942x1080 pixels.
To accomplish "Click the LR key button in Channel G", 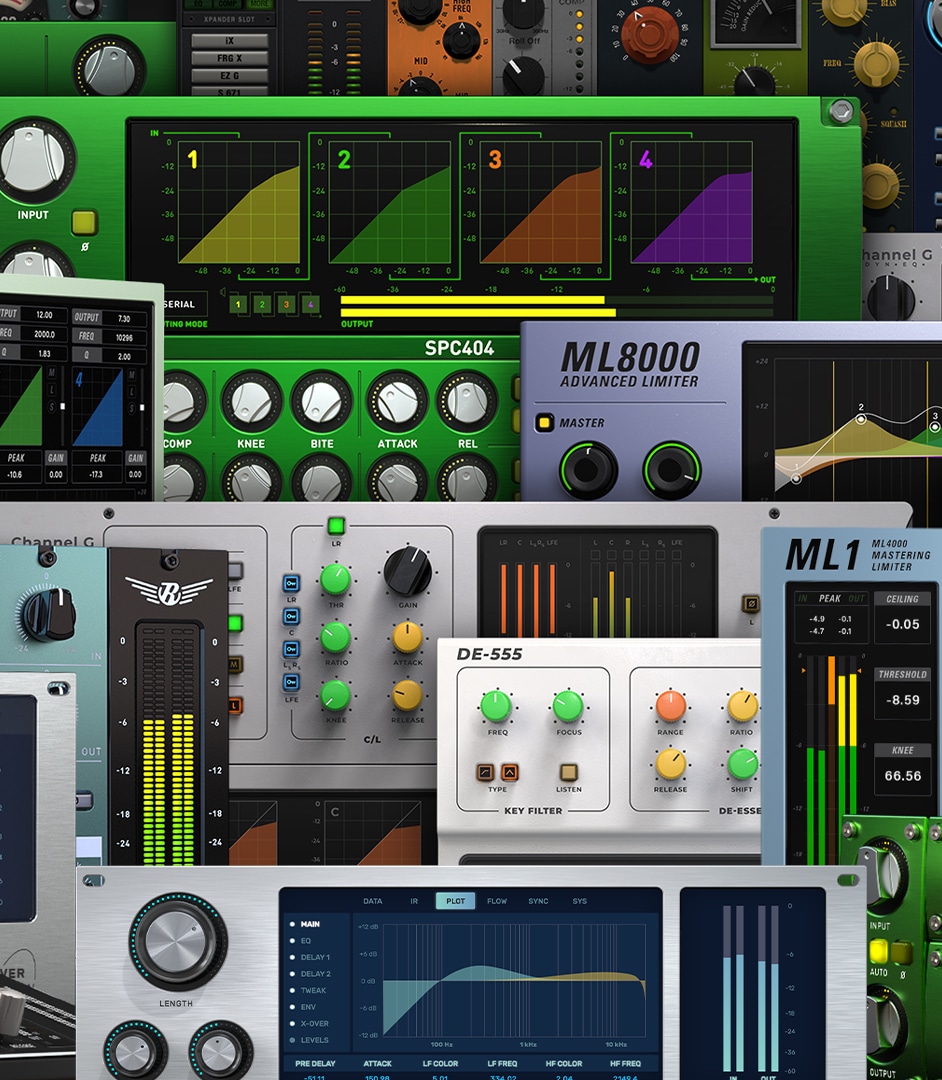I will tap(291, 583).
